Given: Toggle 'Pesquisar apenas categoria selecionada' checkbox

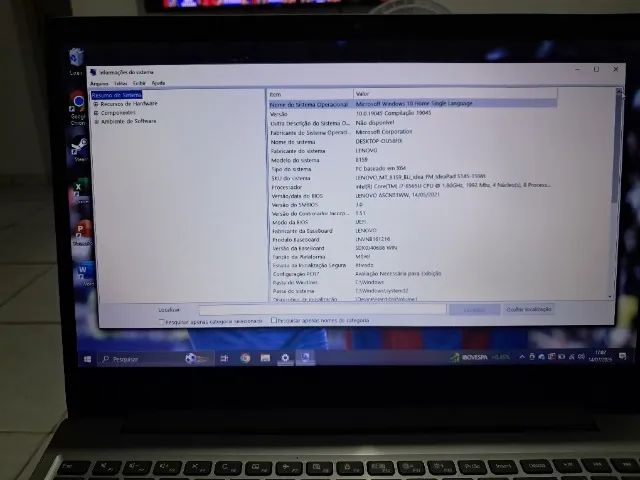Looking at the screenshot, I should pyautogui.click(x=161, y=322).
